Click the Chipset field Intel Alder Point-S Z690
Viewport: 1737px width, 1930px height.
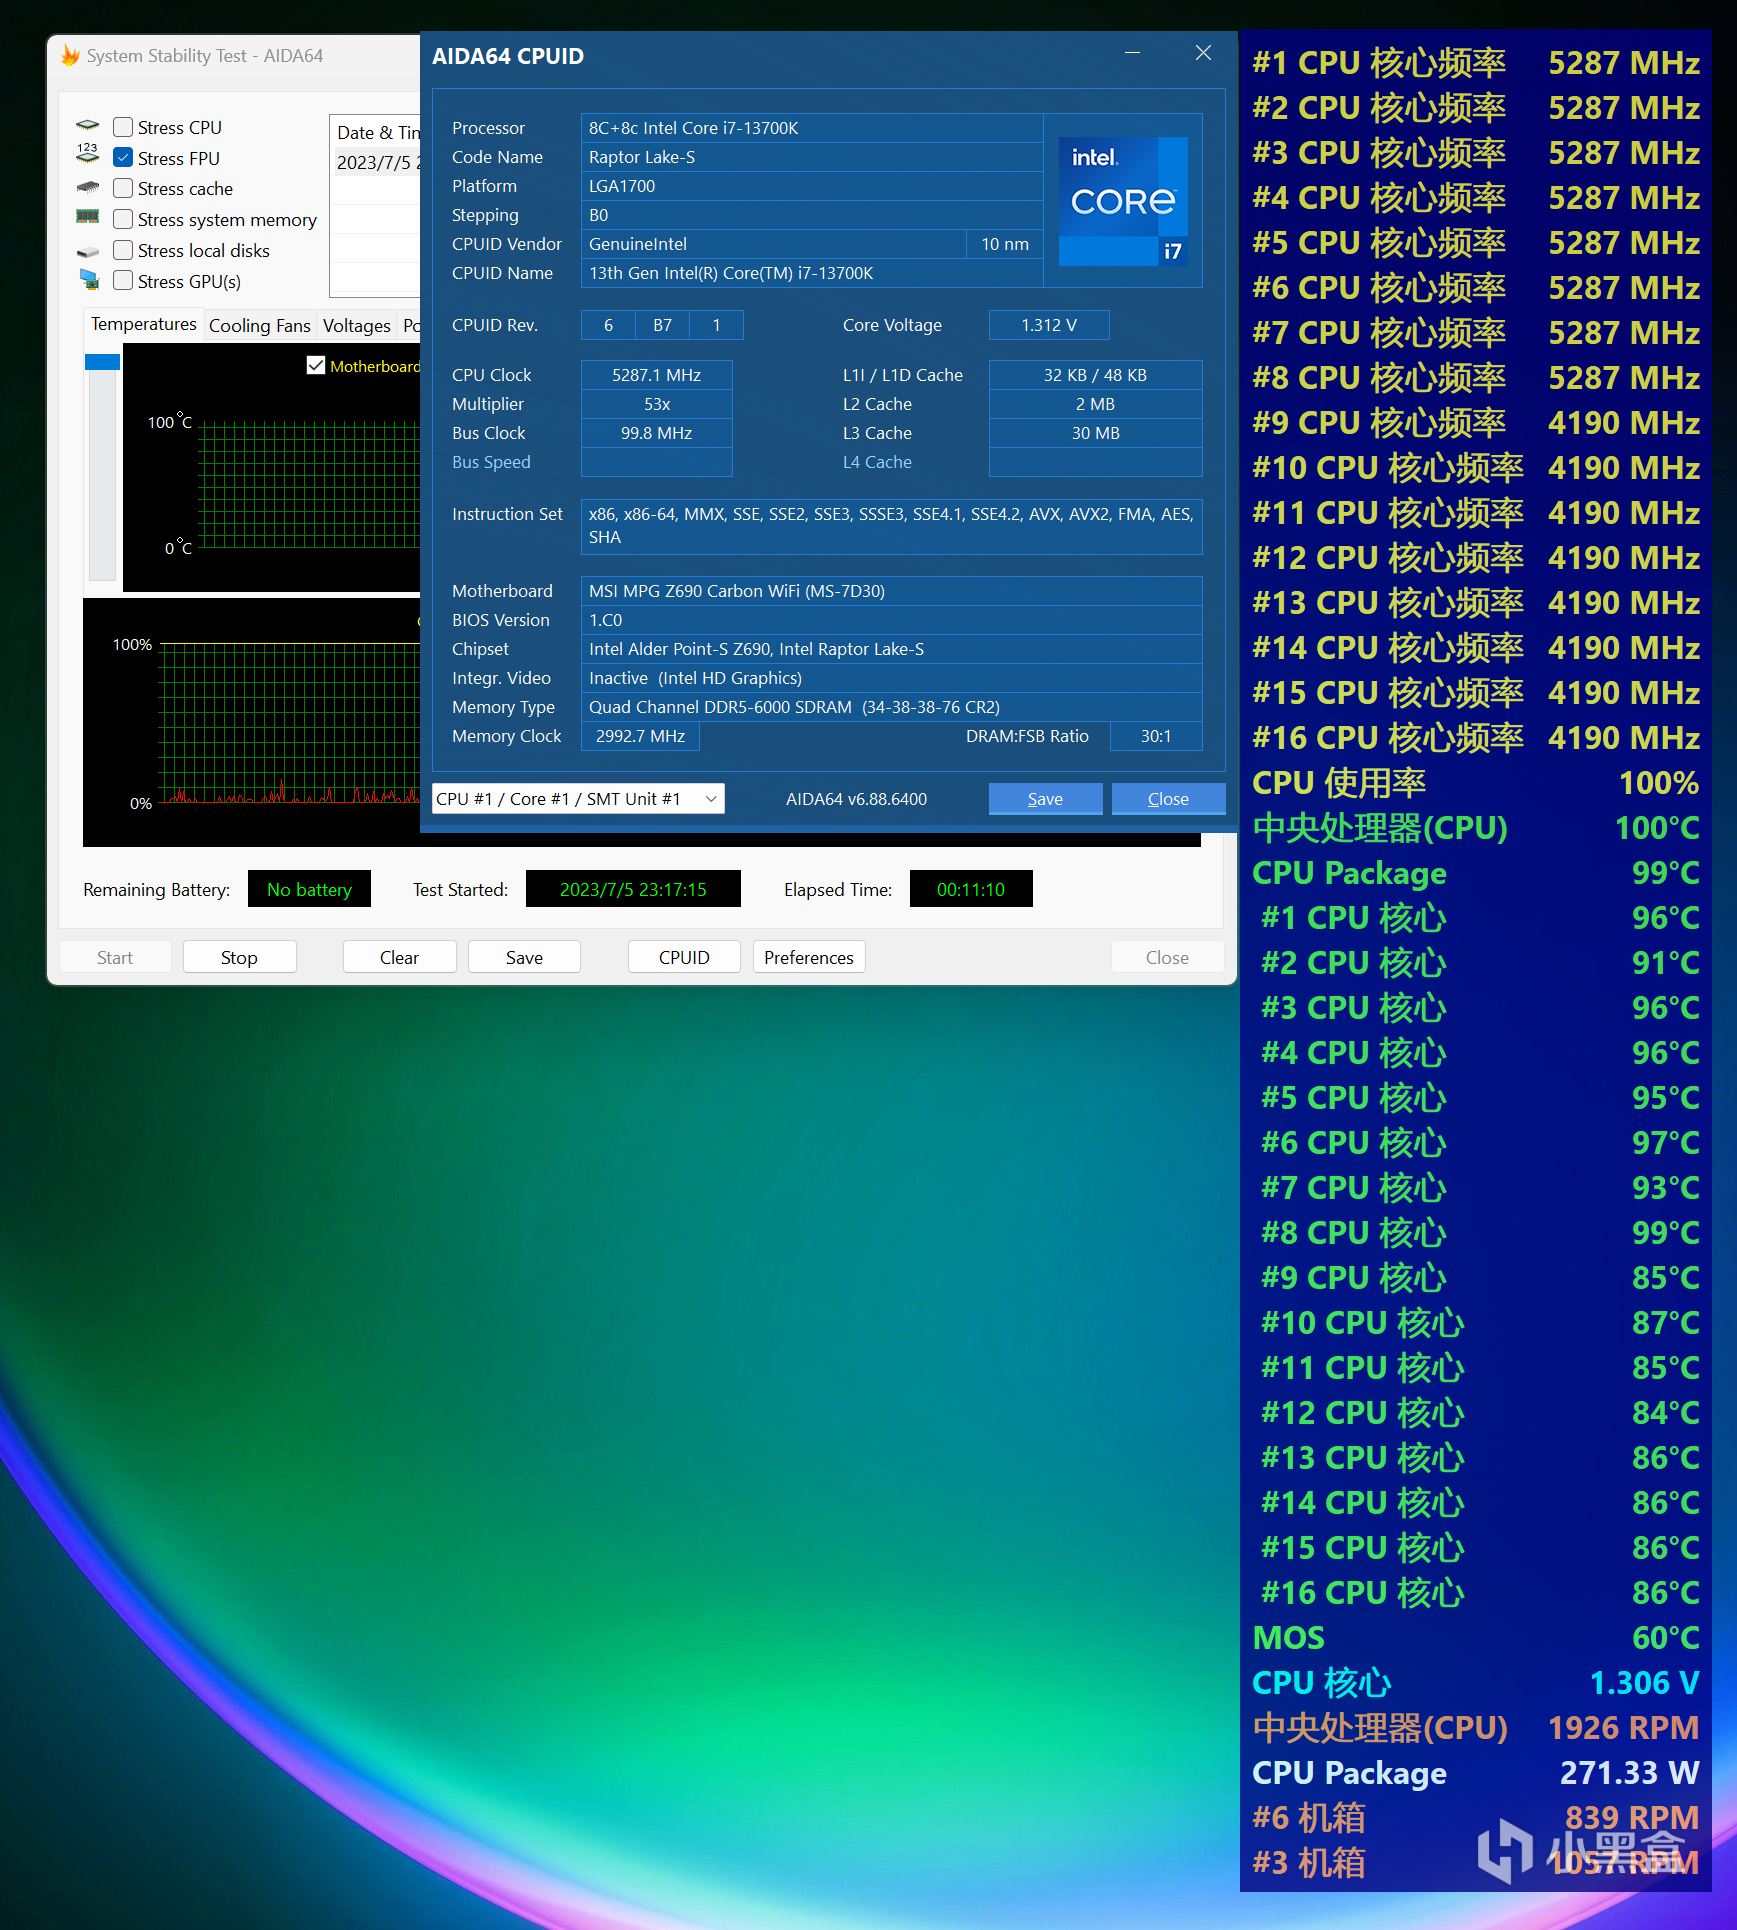(x=891, y=649)
